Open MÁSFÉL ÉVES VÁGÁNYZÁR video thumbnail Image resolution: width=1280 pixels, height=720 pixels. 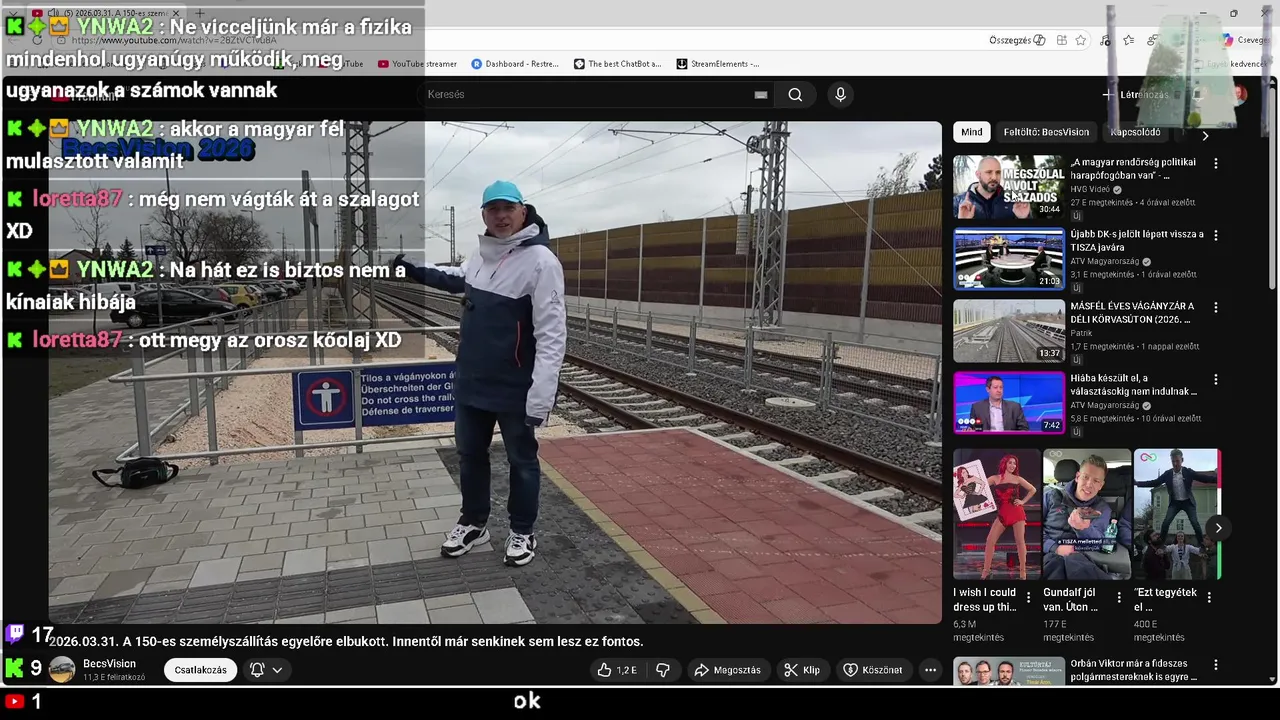point(1008,331)
